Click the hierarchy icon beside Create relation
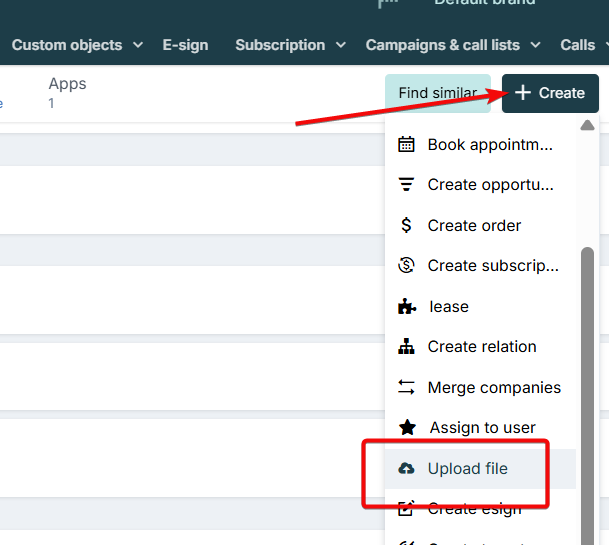Viewport: 609px width, 545px height. pyautogui.click(x=406, y=347)
